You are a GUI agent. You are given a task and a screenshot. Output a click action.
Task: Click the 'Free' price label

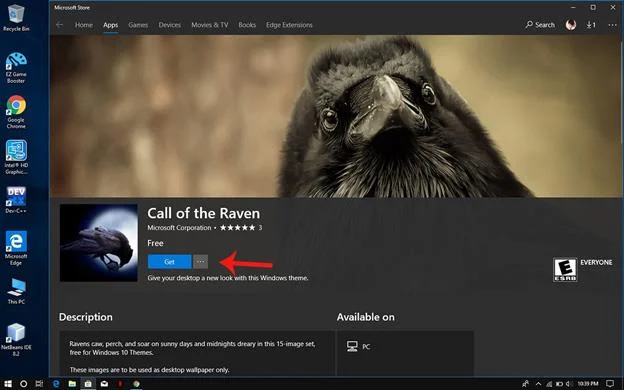pos(155,243)
